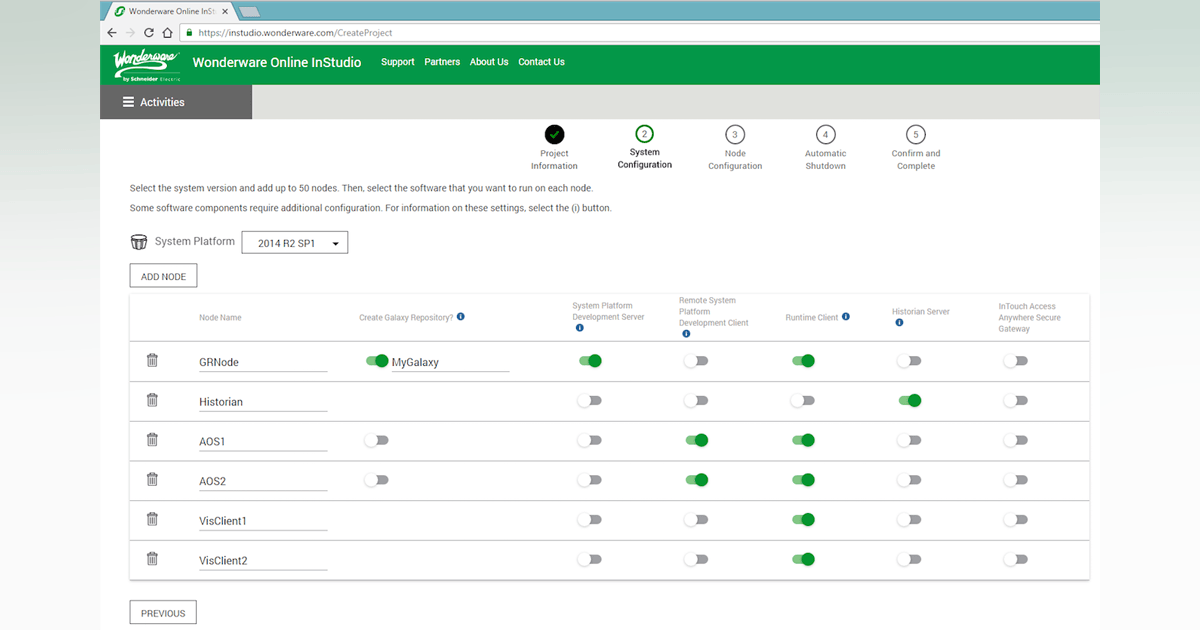Select the Contact Us menu item
1200x630 pixels.
tap(541, 62)
